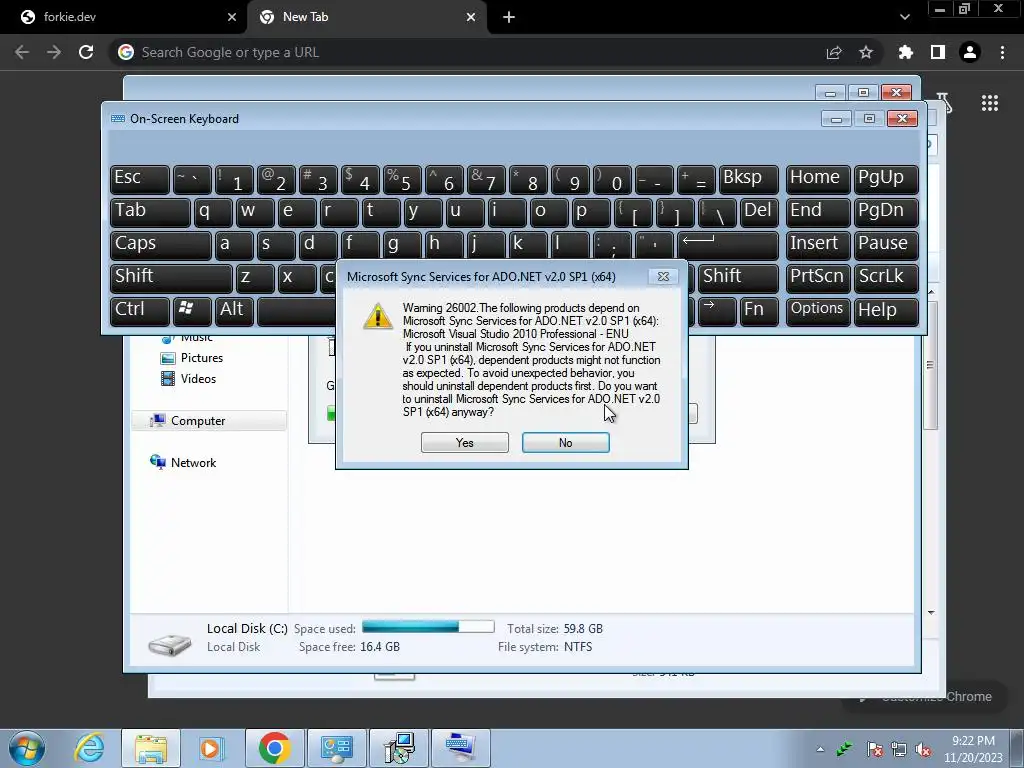Bookmark this tab with the star icon

tap(866, 52)
